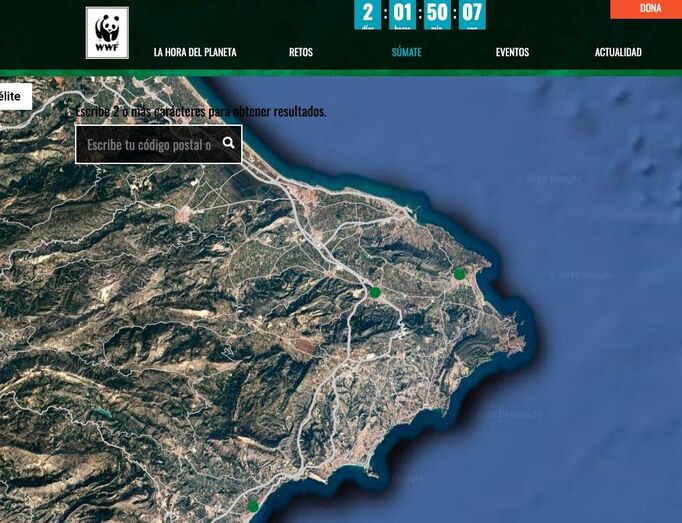Click the search magnifier icon

tap(228, 142)
